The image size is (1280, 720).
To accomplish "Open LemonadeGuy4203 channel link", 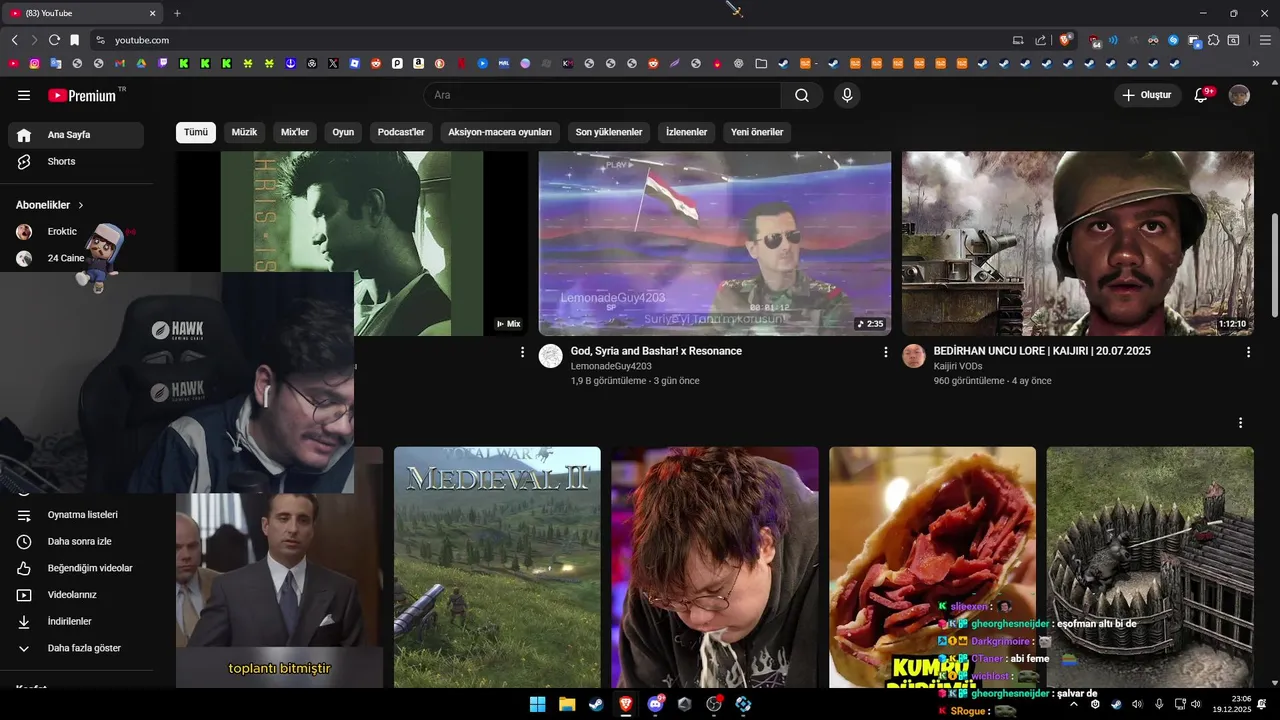I will [x=611, y=366].
